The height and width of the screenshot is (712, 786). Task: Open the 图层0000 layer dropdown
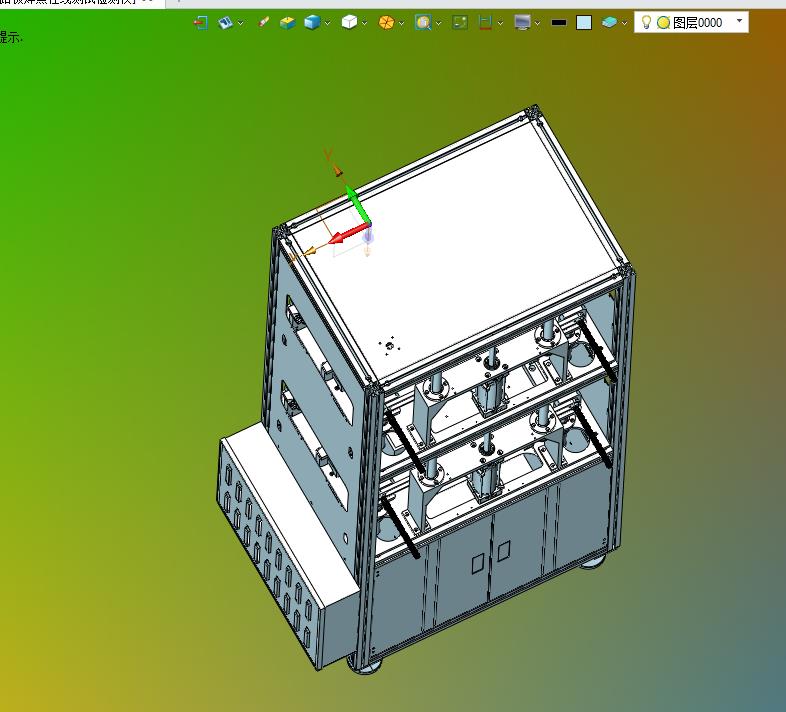[739, 21]
